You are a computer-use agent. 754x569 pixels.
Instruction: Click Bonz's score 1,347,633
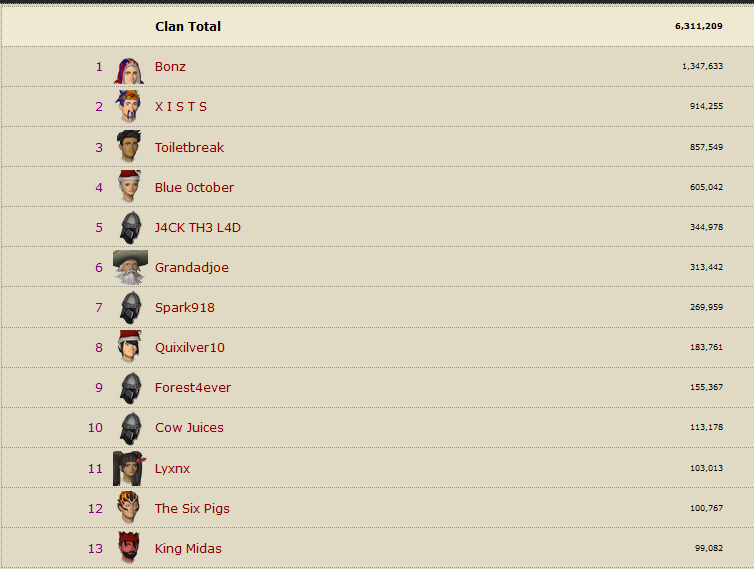pyautogui.click(x=702, y=66)
